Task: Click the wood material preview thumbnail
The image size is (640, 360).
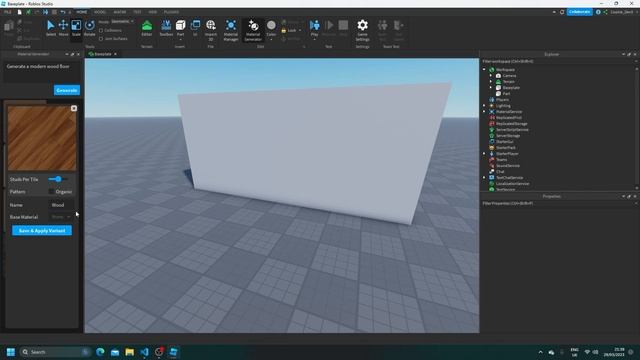Action: [x=42, y=138]
